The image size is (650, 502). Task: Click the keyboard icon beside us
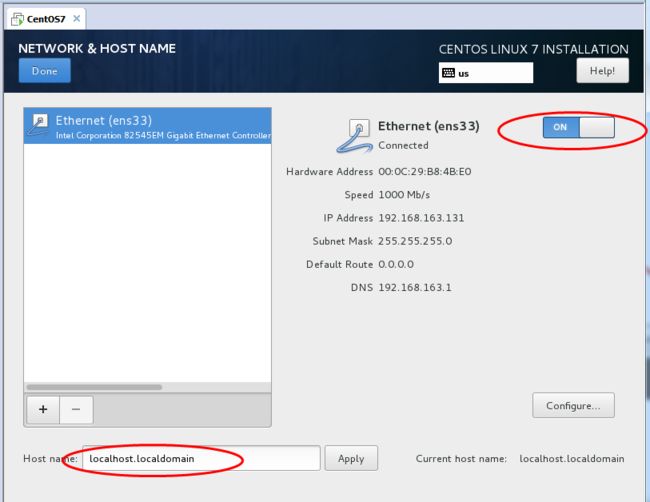click(449, 73)
